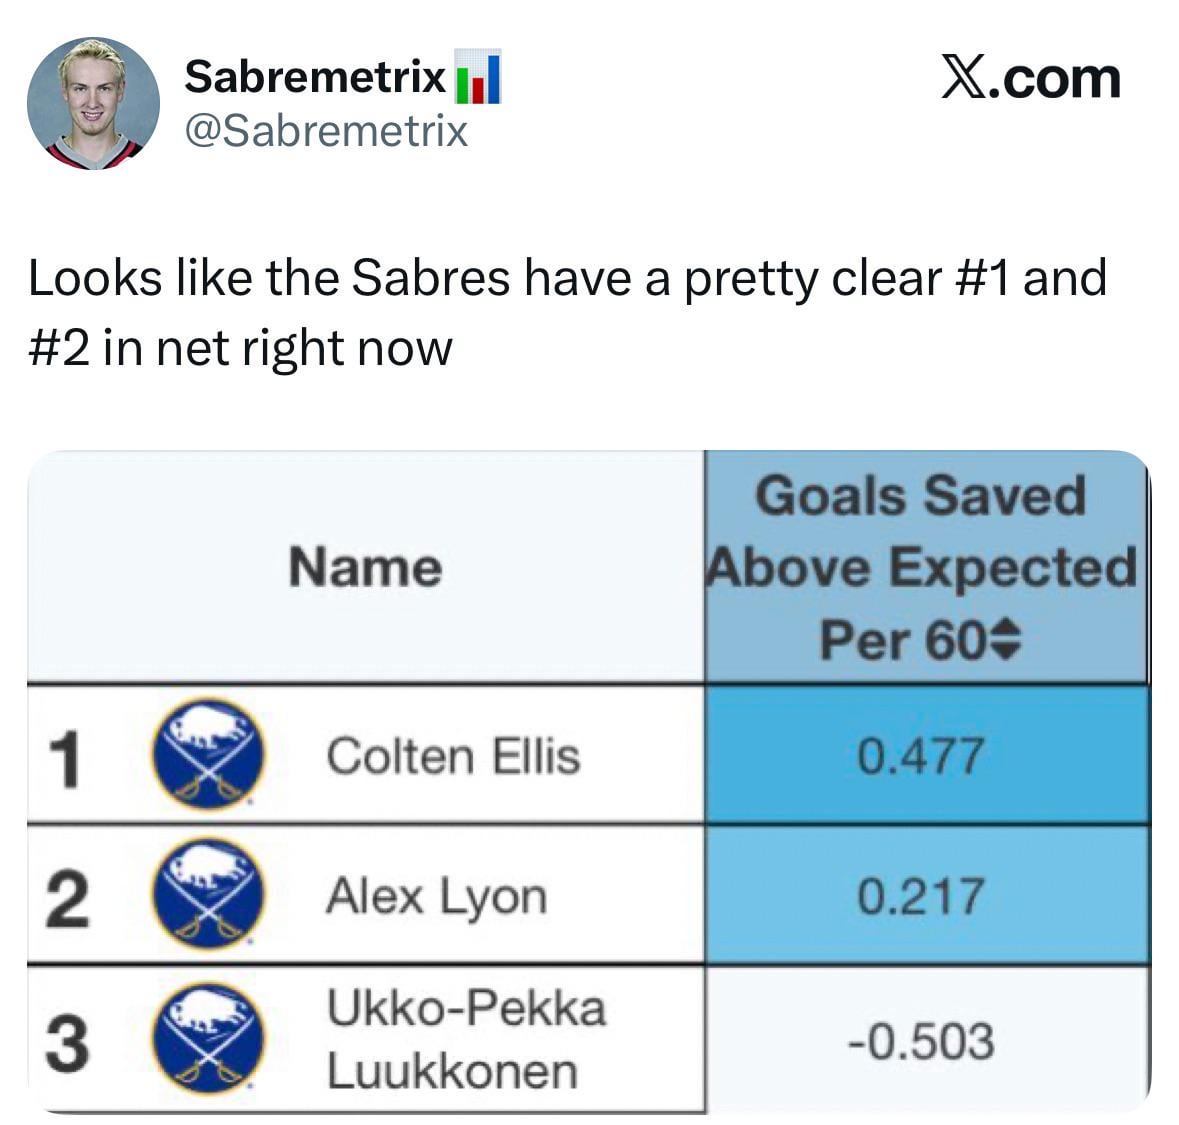Select the Colten Ellis player name
The image size is (1179, 1125).
point(453,755)
